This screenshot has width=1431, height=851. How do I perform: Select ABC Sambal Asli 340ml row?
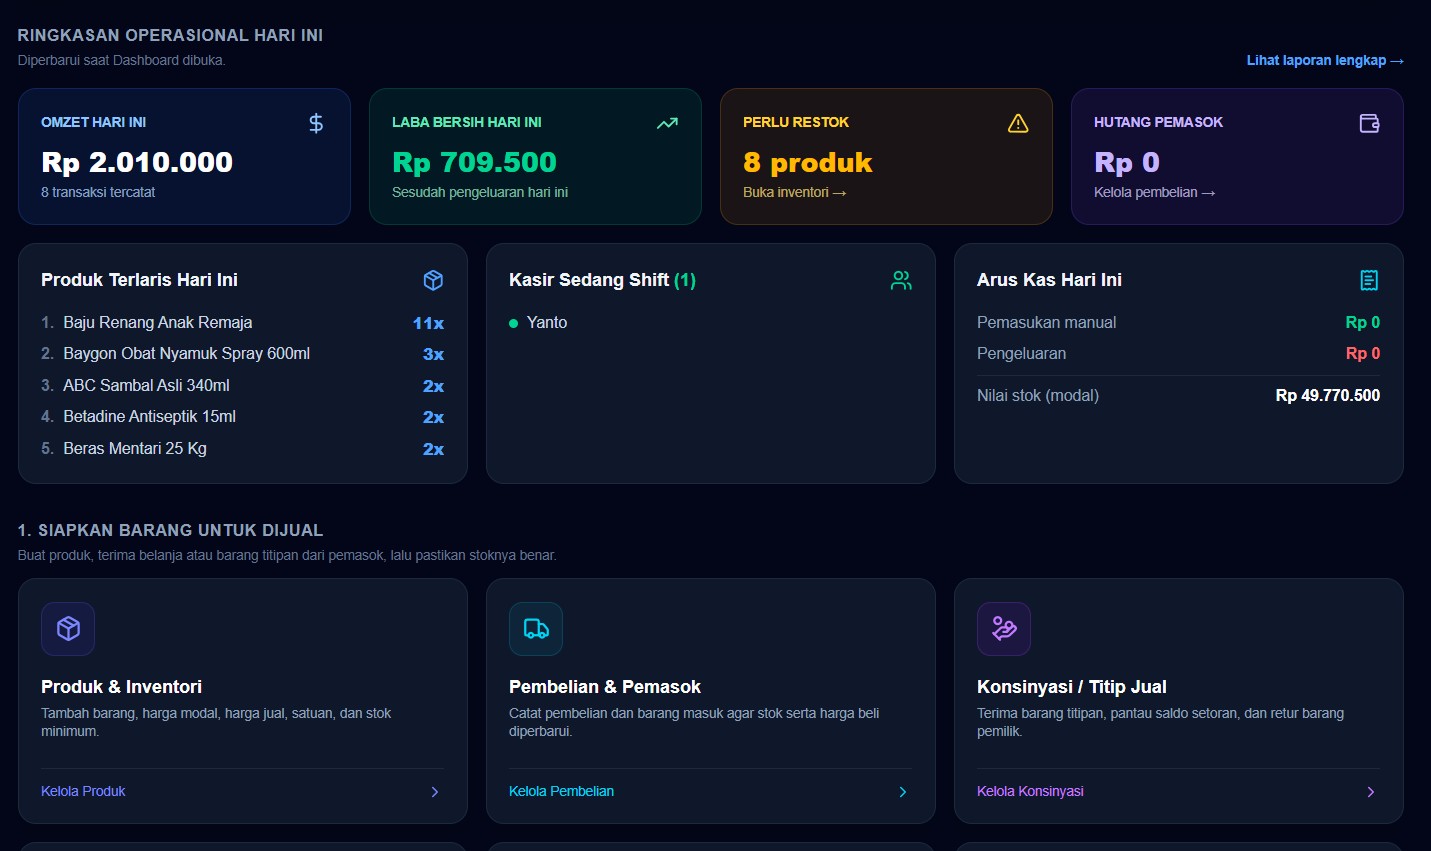click(242, 385)
